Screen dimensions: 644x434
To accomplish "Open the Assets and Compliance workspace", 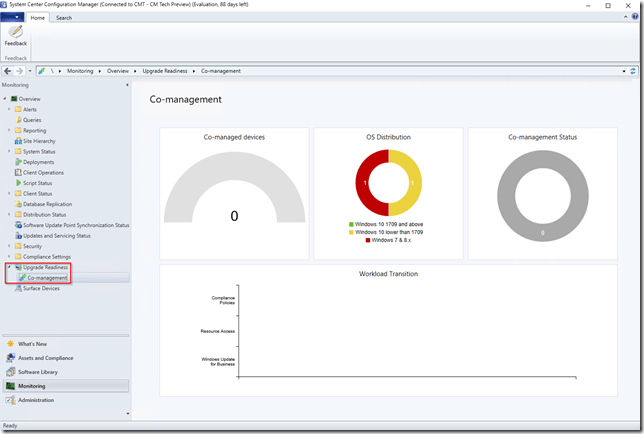I will click(x=45, y=357).
